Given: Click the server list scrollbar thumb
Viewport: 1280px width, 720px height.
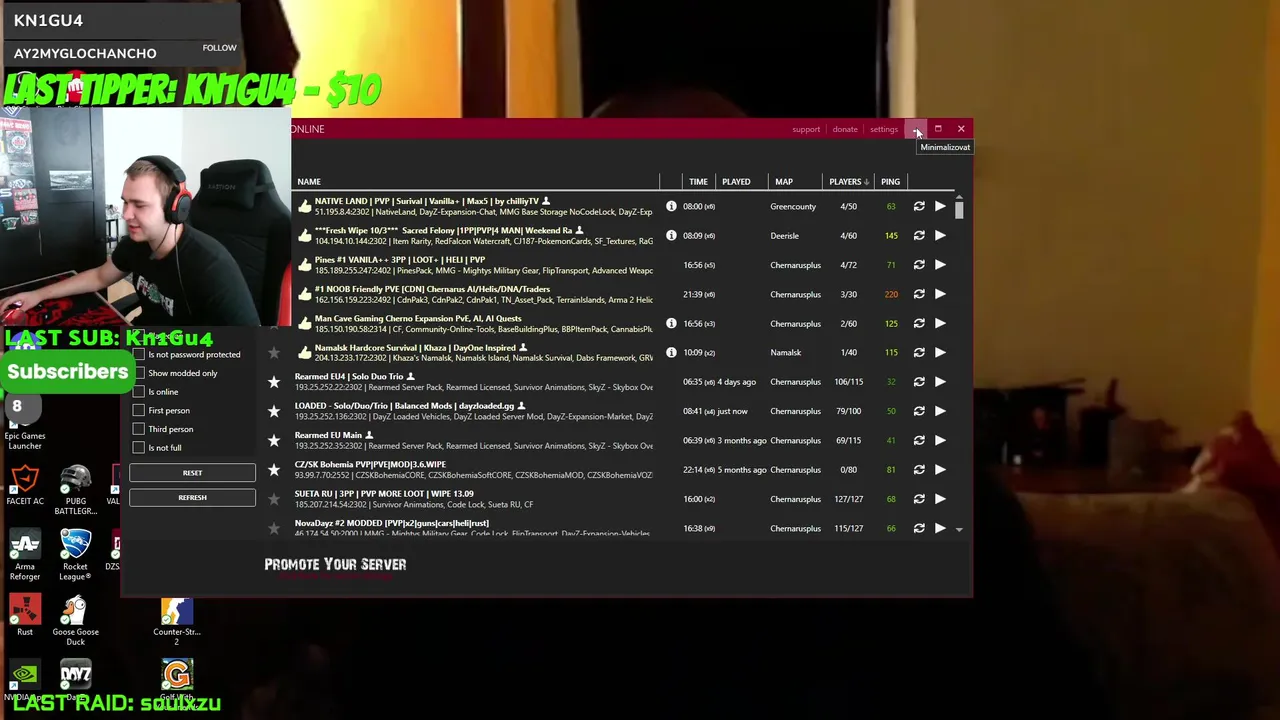Looking at the screenshot, I should click(x=959, y=208).
